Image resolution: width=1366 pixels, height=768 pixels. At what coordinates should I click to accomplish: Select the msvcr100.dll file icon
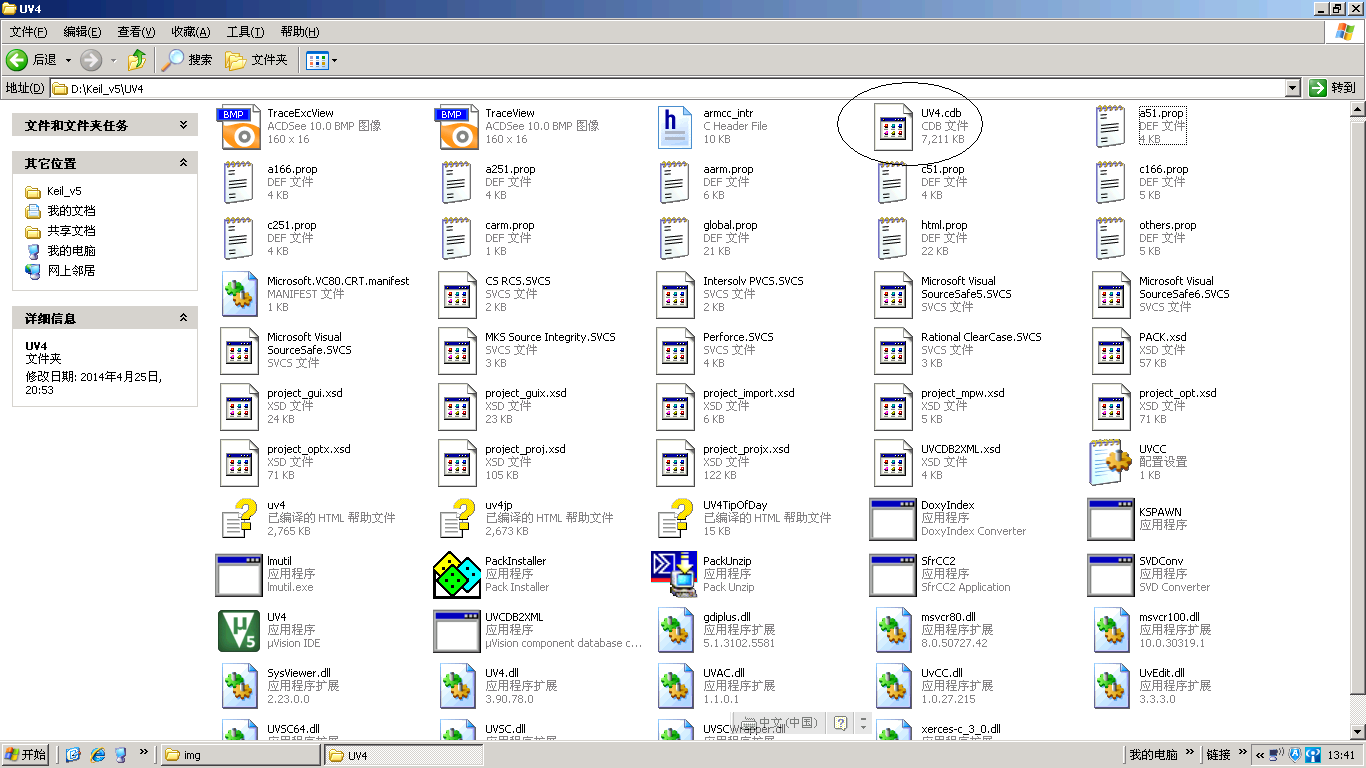(1111, 630)
